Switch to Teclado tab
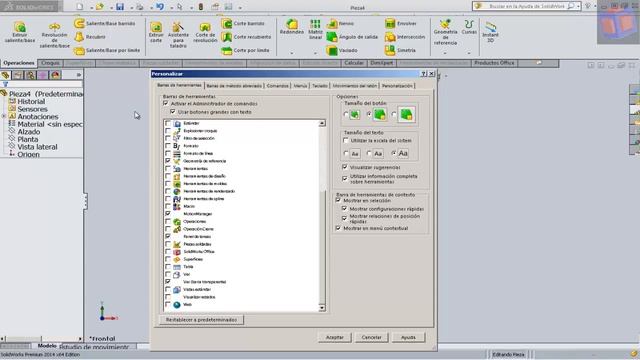Image resolution: width=640 pixels, height=360 pixels. pos(320,86)
